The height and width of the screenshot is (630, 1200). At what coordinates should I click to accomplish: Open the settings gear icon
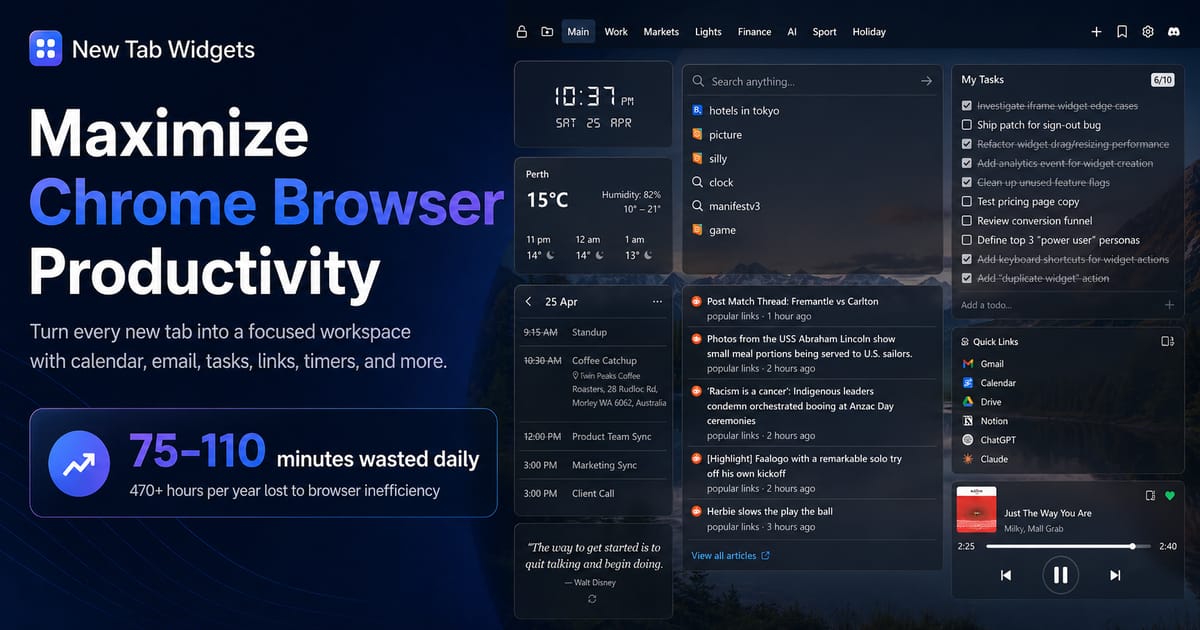pyautogui.click(x=1148, y=32)
